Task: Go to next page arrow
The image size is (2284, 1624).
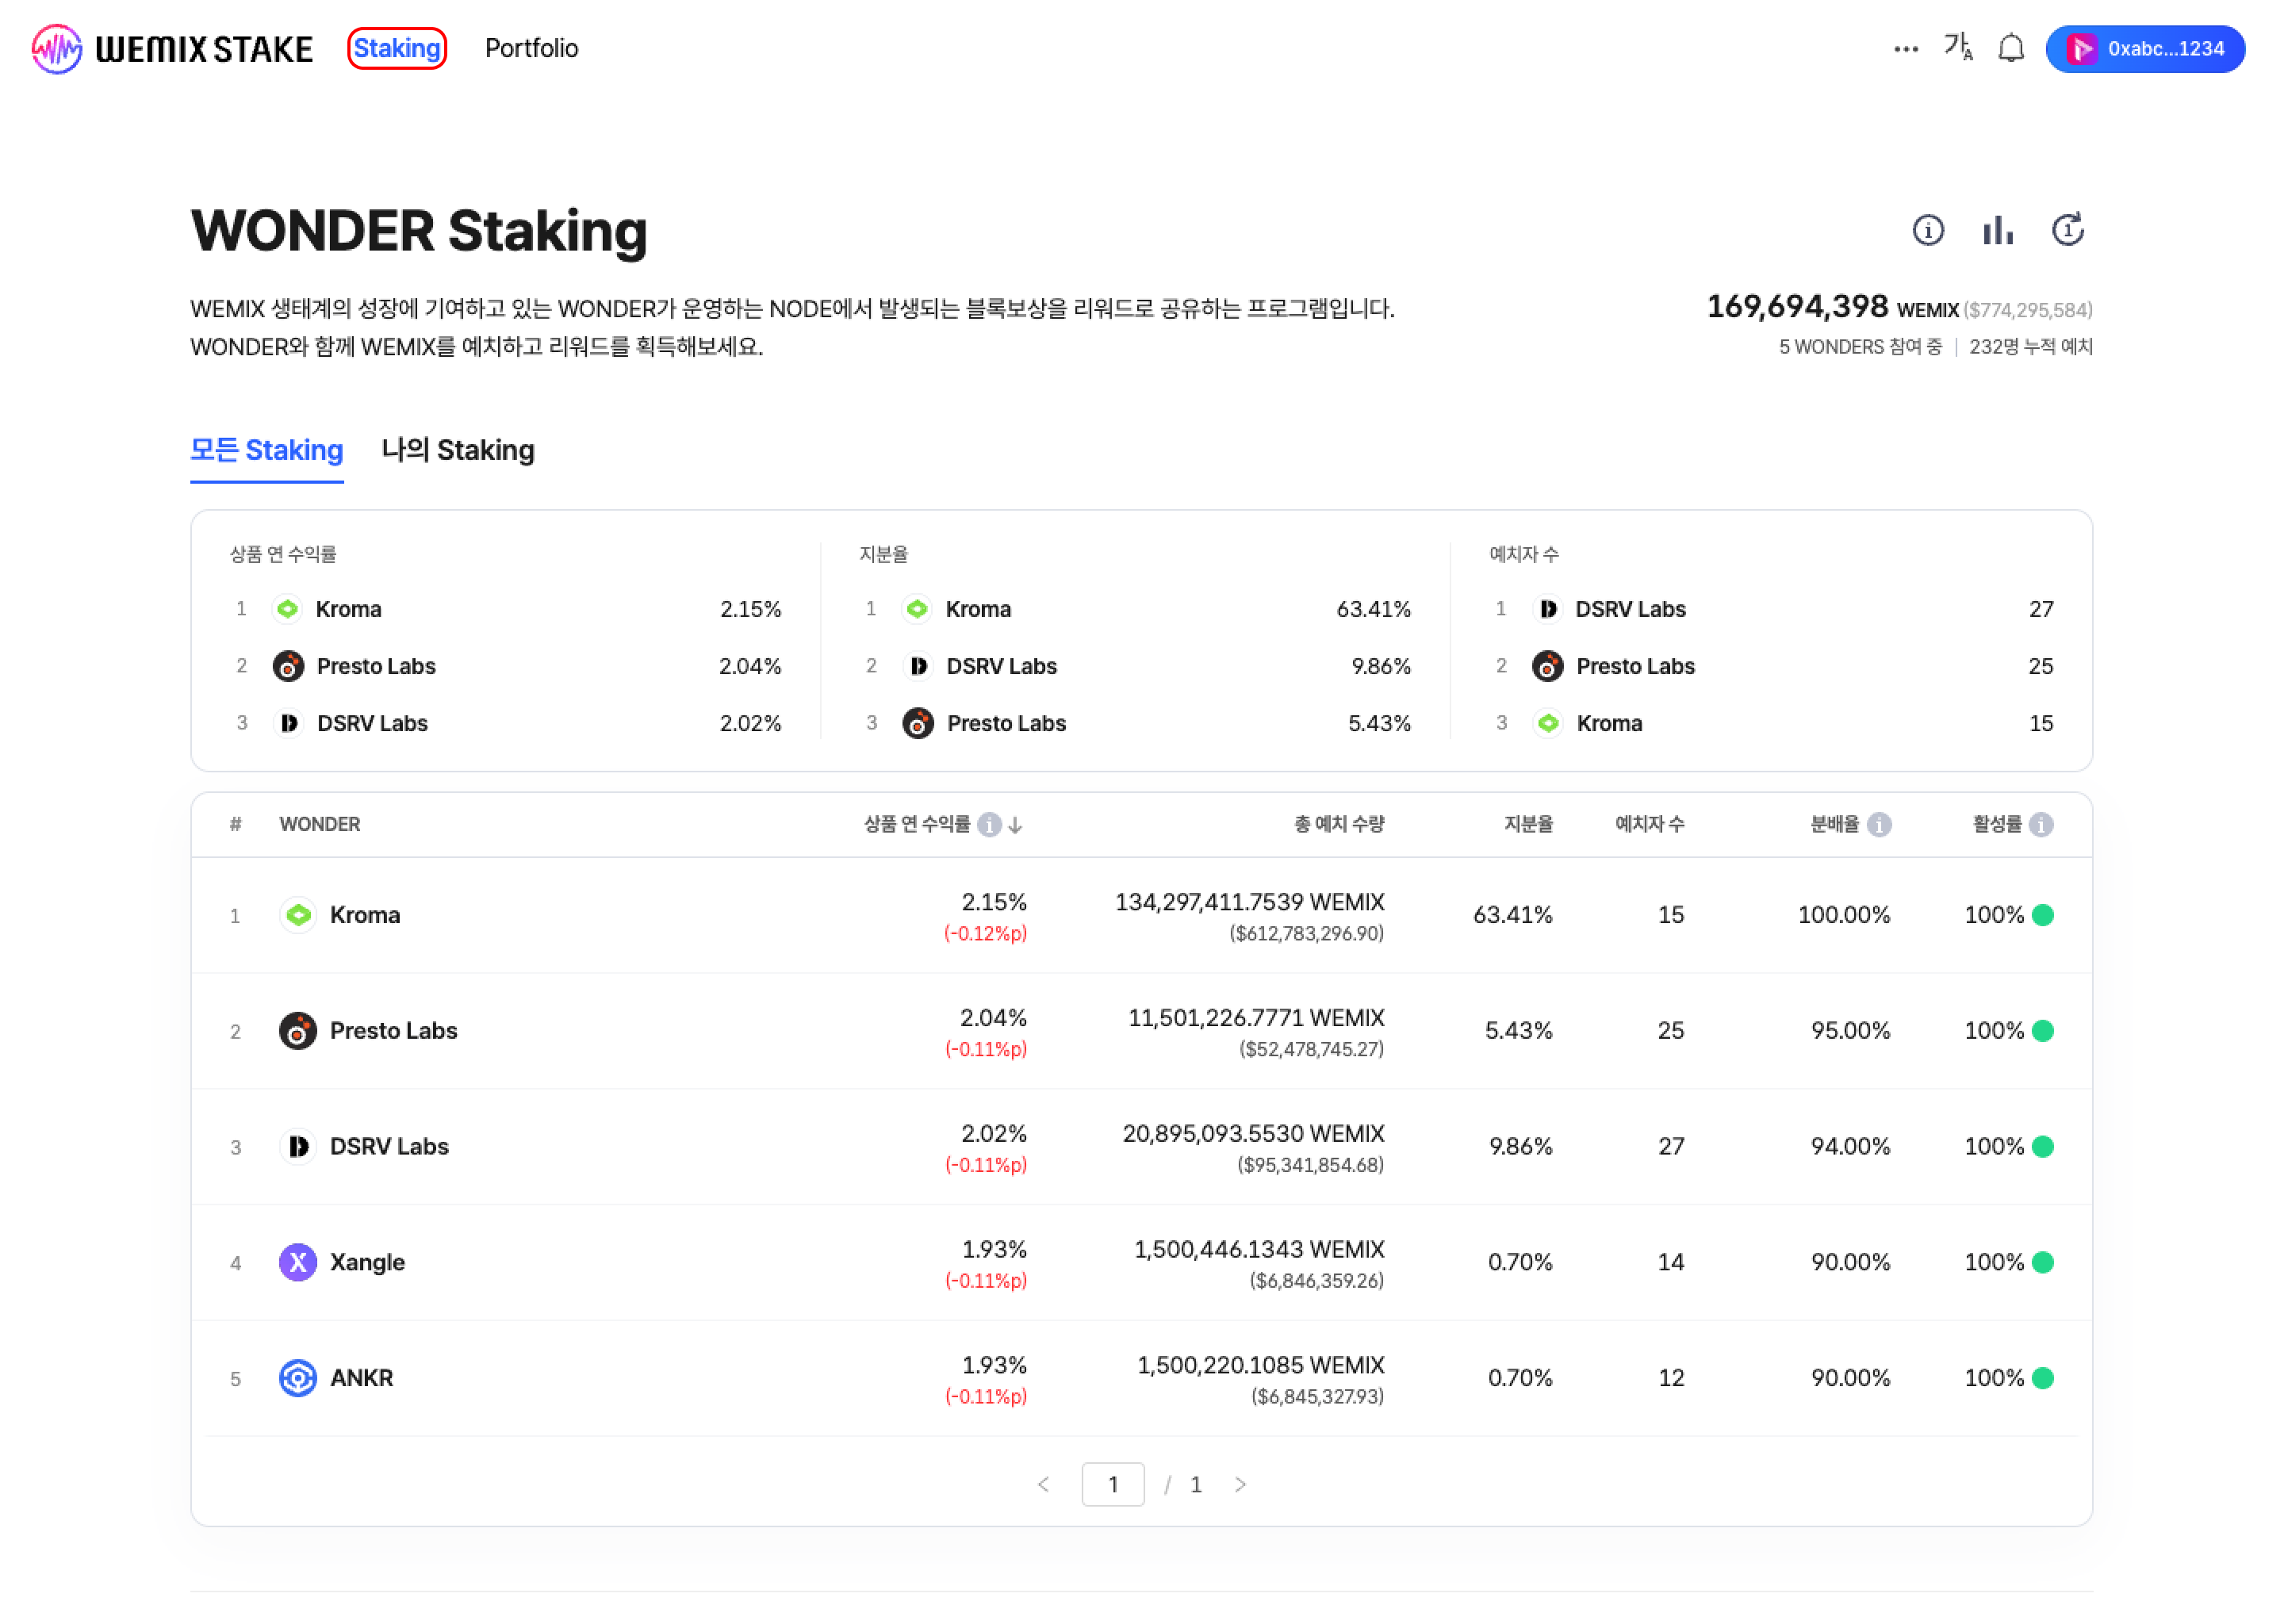Action: pos(1240,1484)
